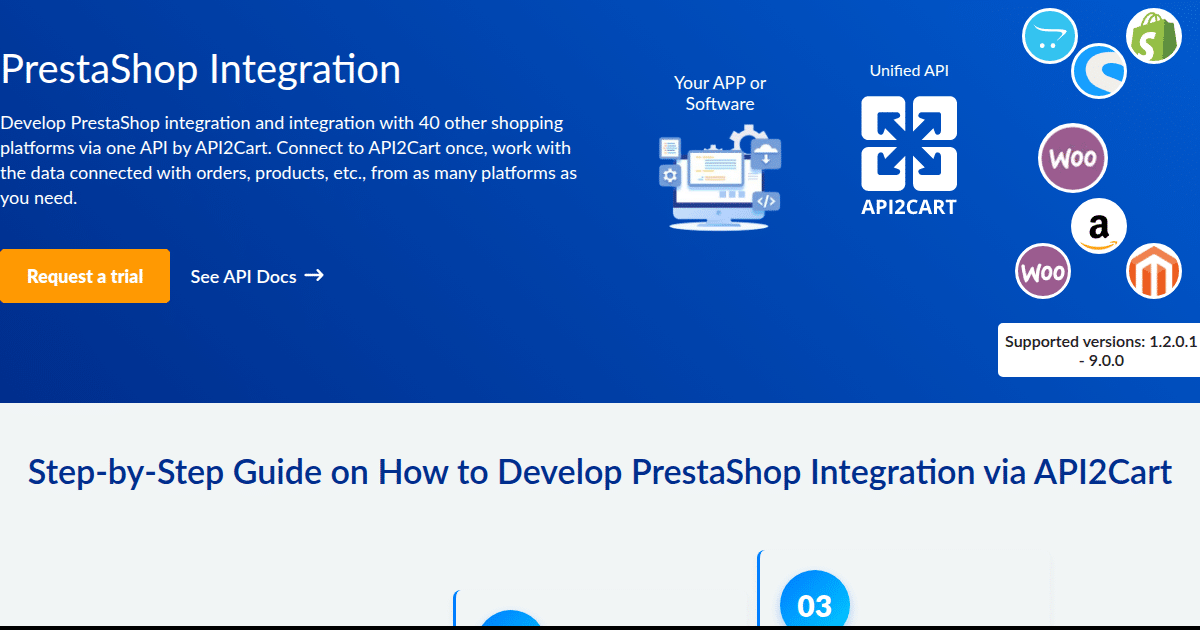Image resolution: width=1200 pixels, height=630 pixels.
Task: Click the computer software illustration
Action: tap(719, 177)
